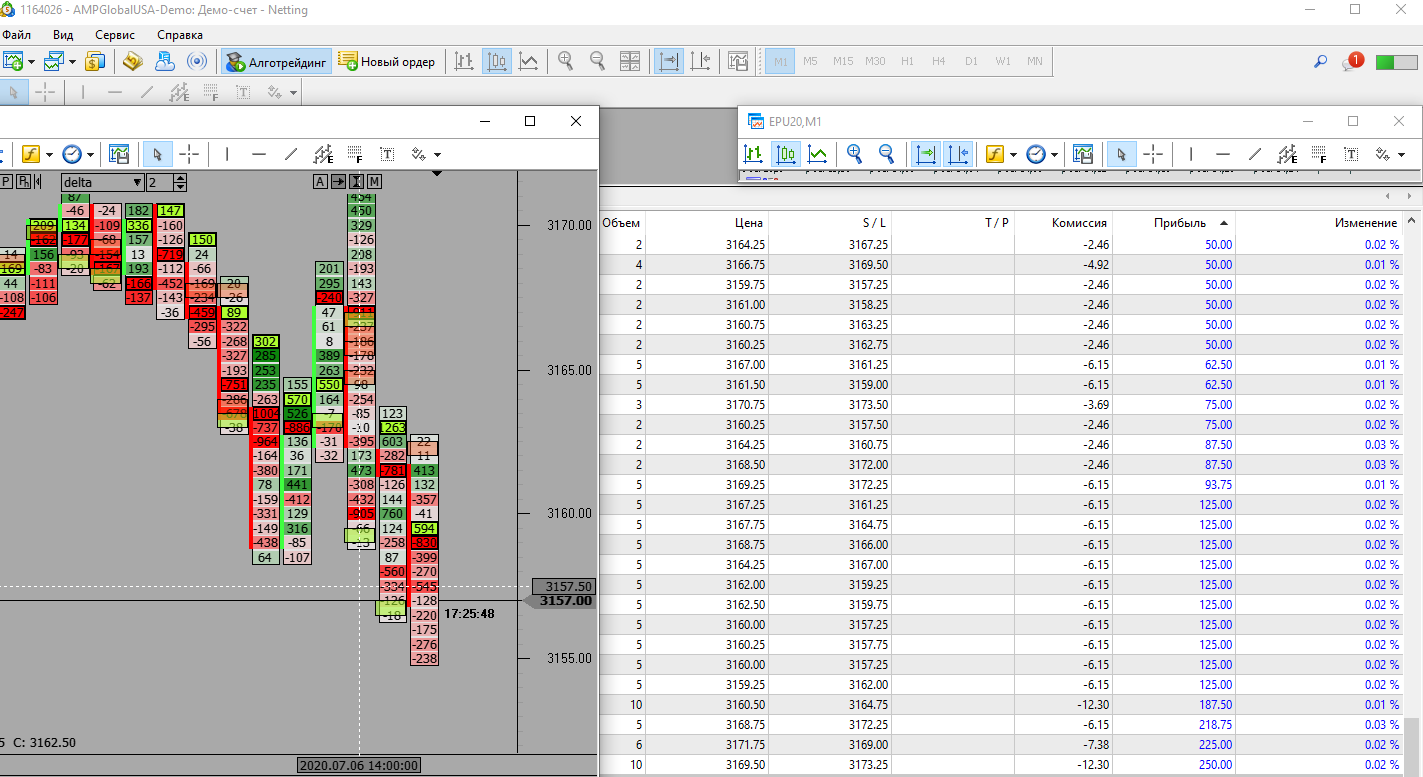Click the M button on the chart
The height and width of the screenshot is (777, 1423).
374,181
